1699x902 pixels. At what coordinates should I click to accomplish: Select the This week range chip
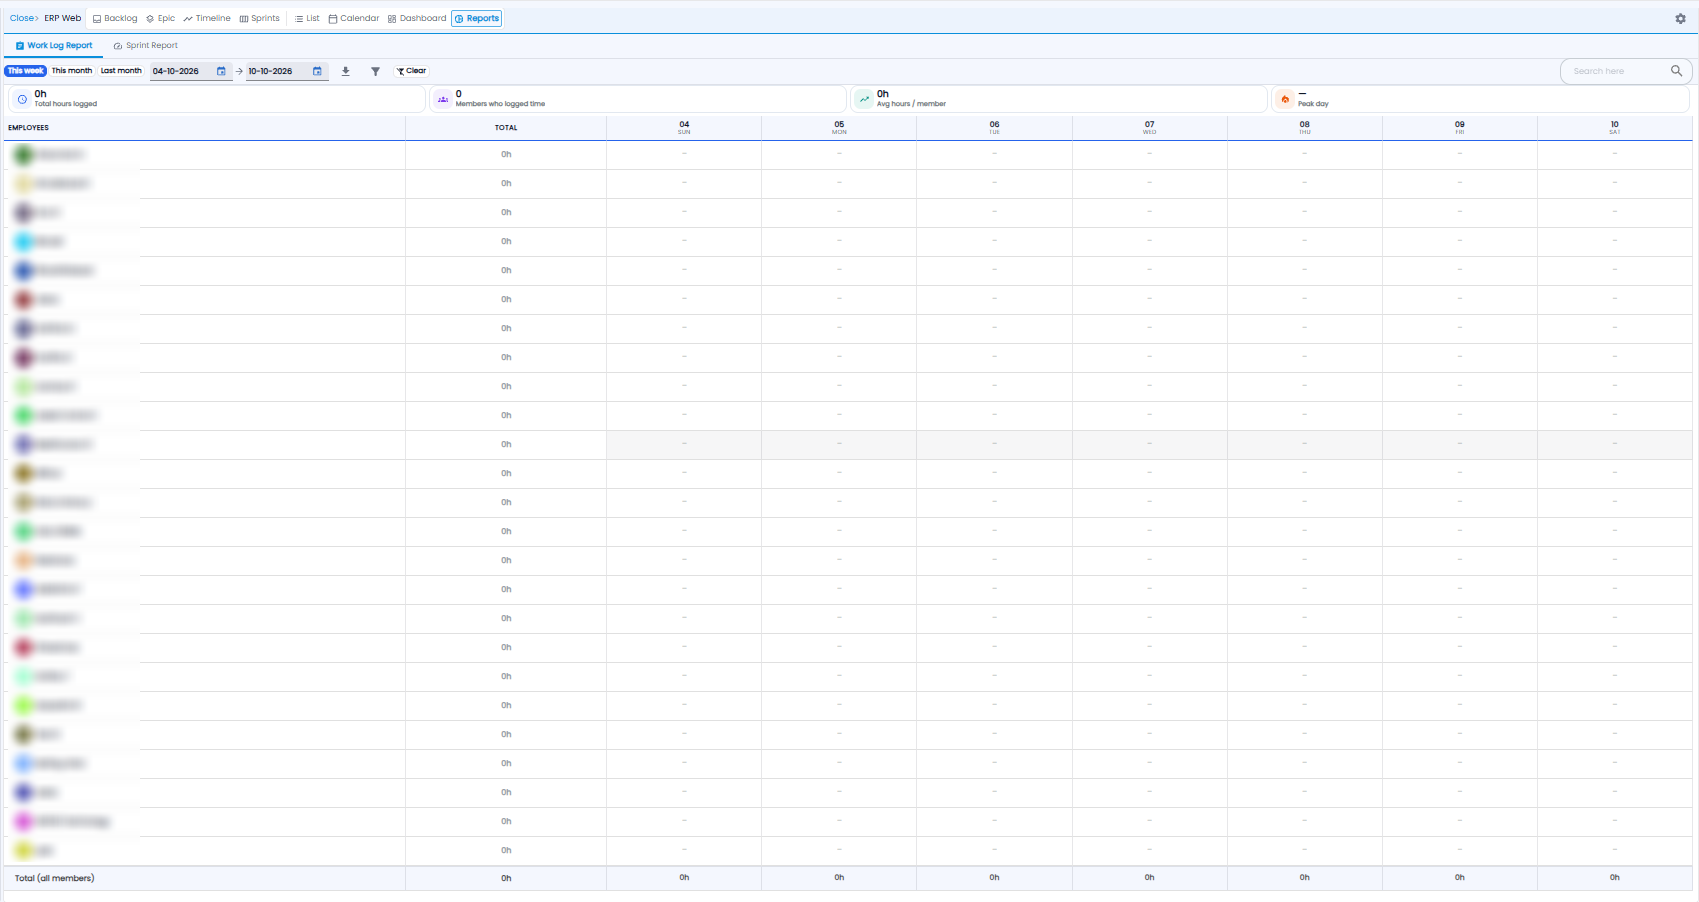[26, 71]
